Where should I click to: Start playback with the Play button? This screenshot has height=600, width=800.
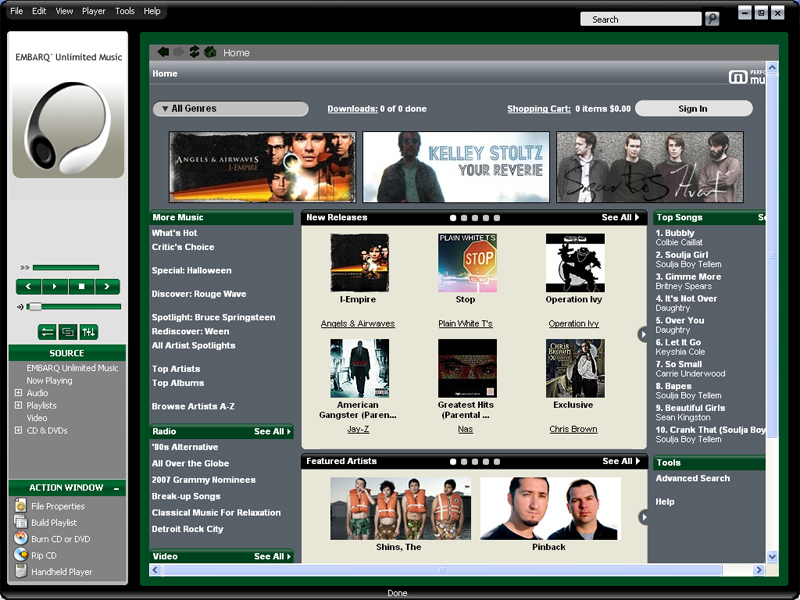click(55, 287)
